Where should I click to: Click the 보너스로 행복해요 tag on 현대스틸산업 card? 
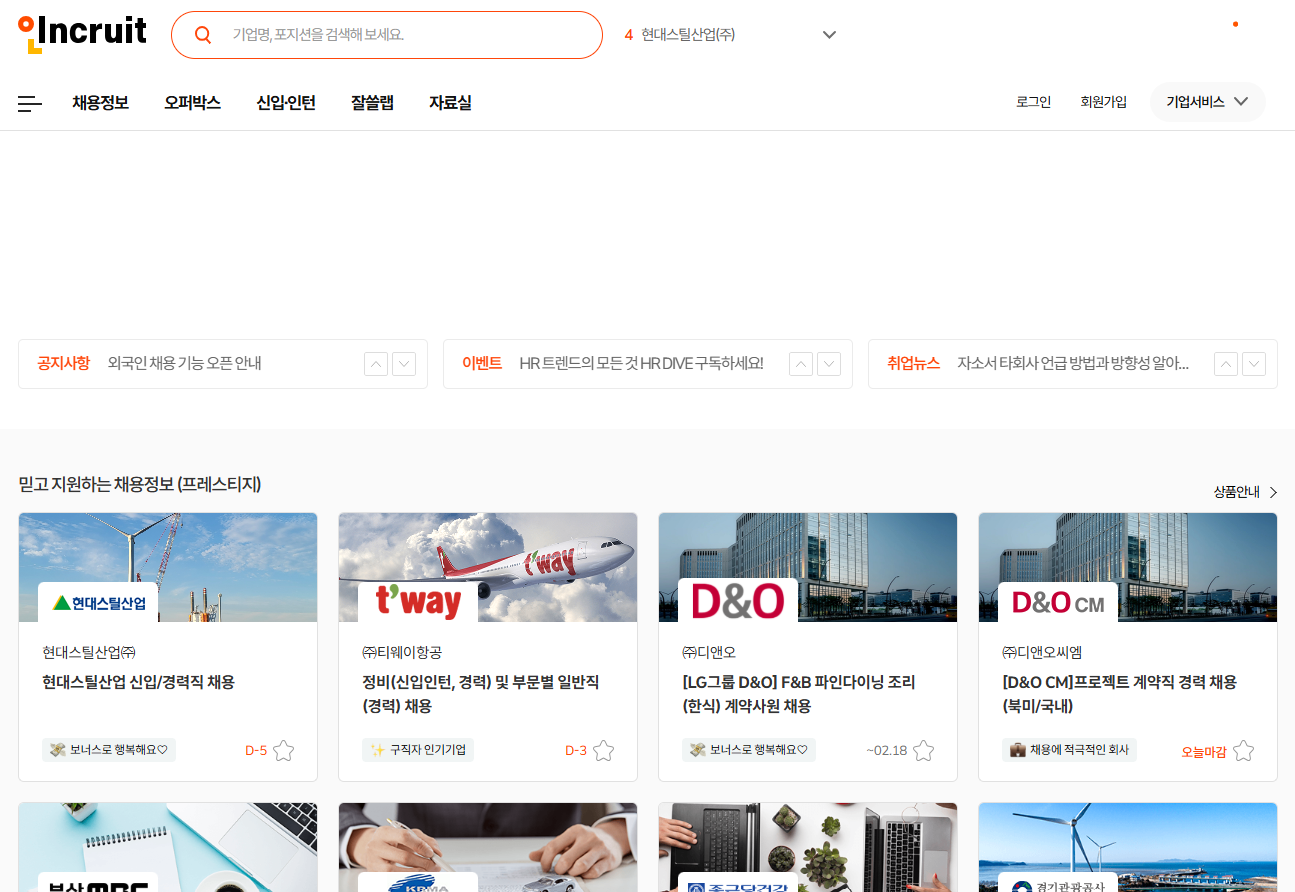[x=109, y=750]
